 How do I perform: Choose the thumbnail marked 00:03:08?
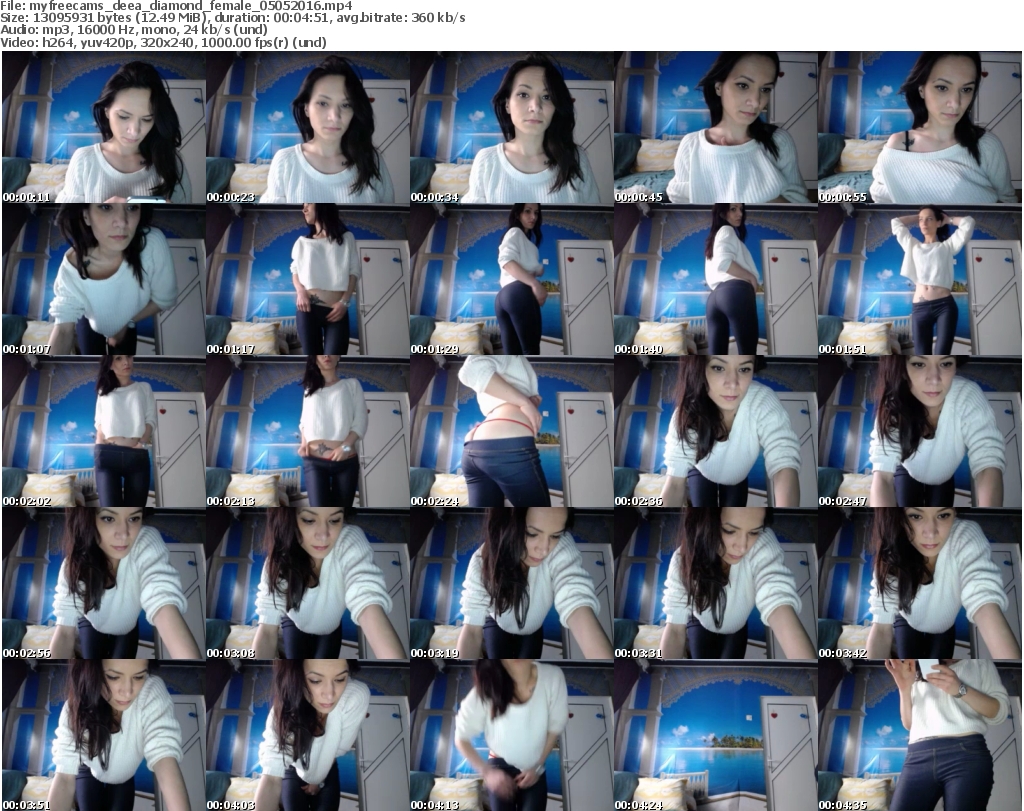tap(308, 584)
